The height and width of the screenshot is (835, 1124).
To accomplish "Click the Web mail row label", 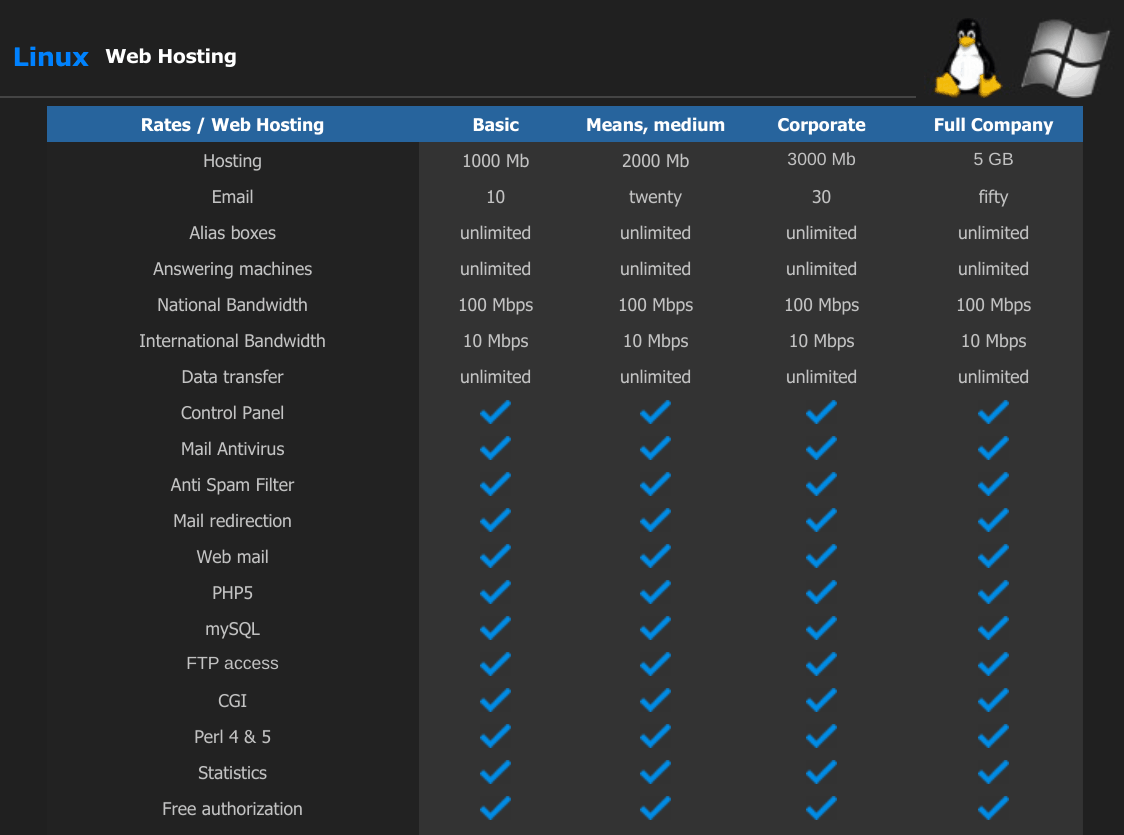I will pos(232,556).
